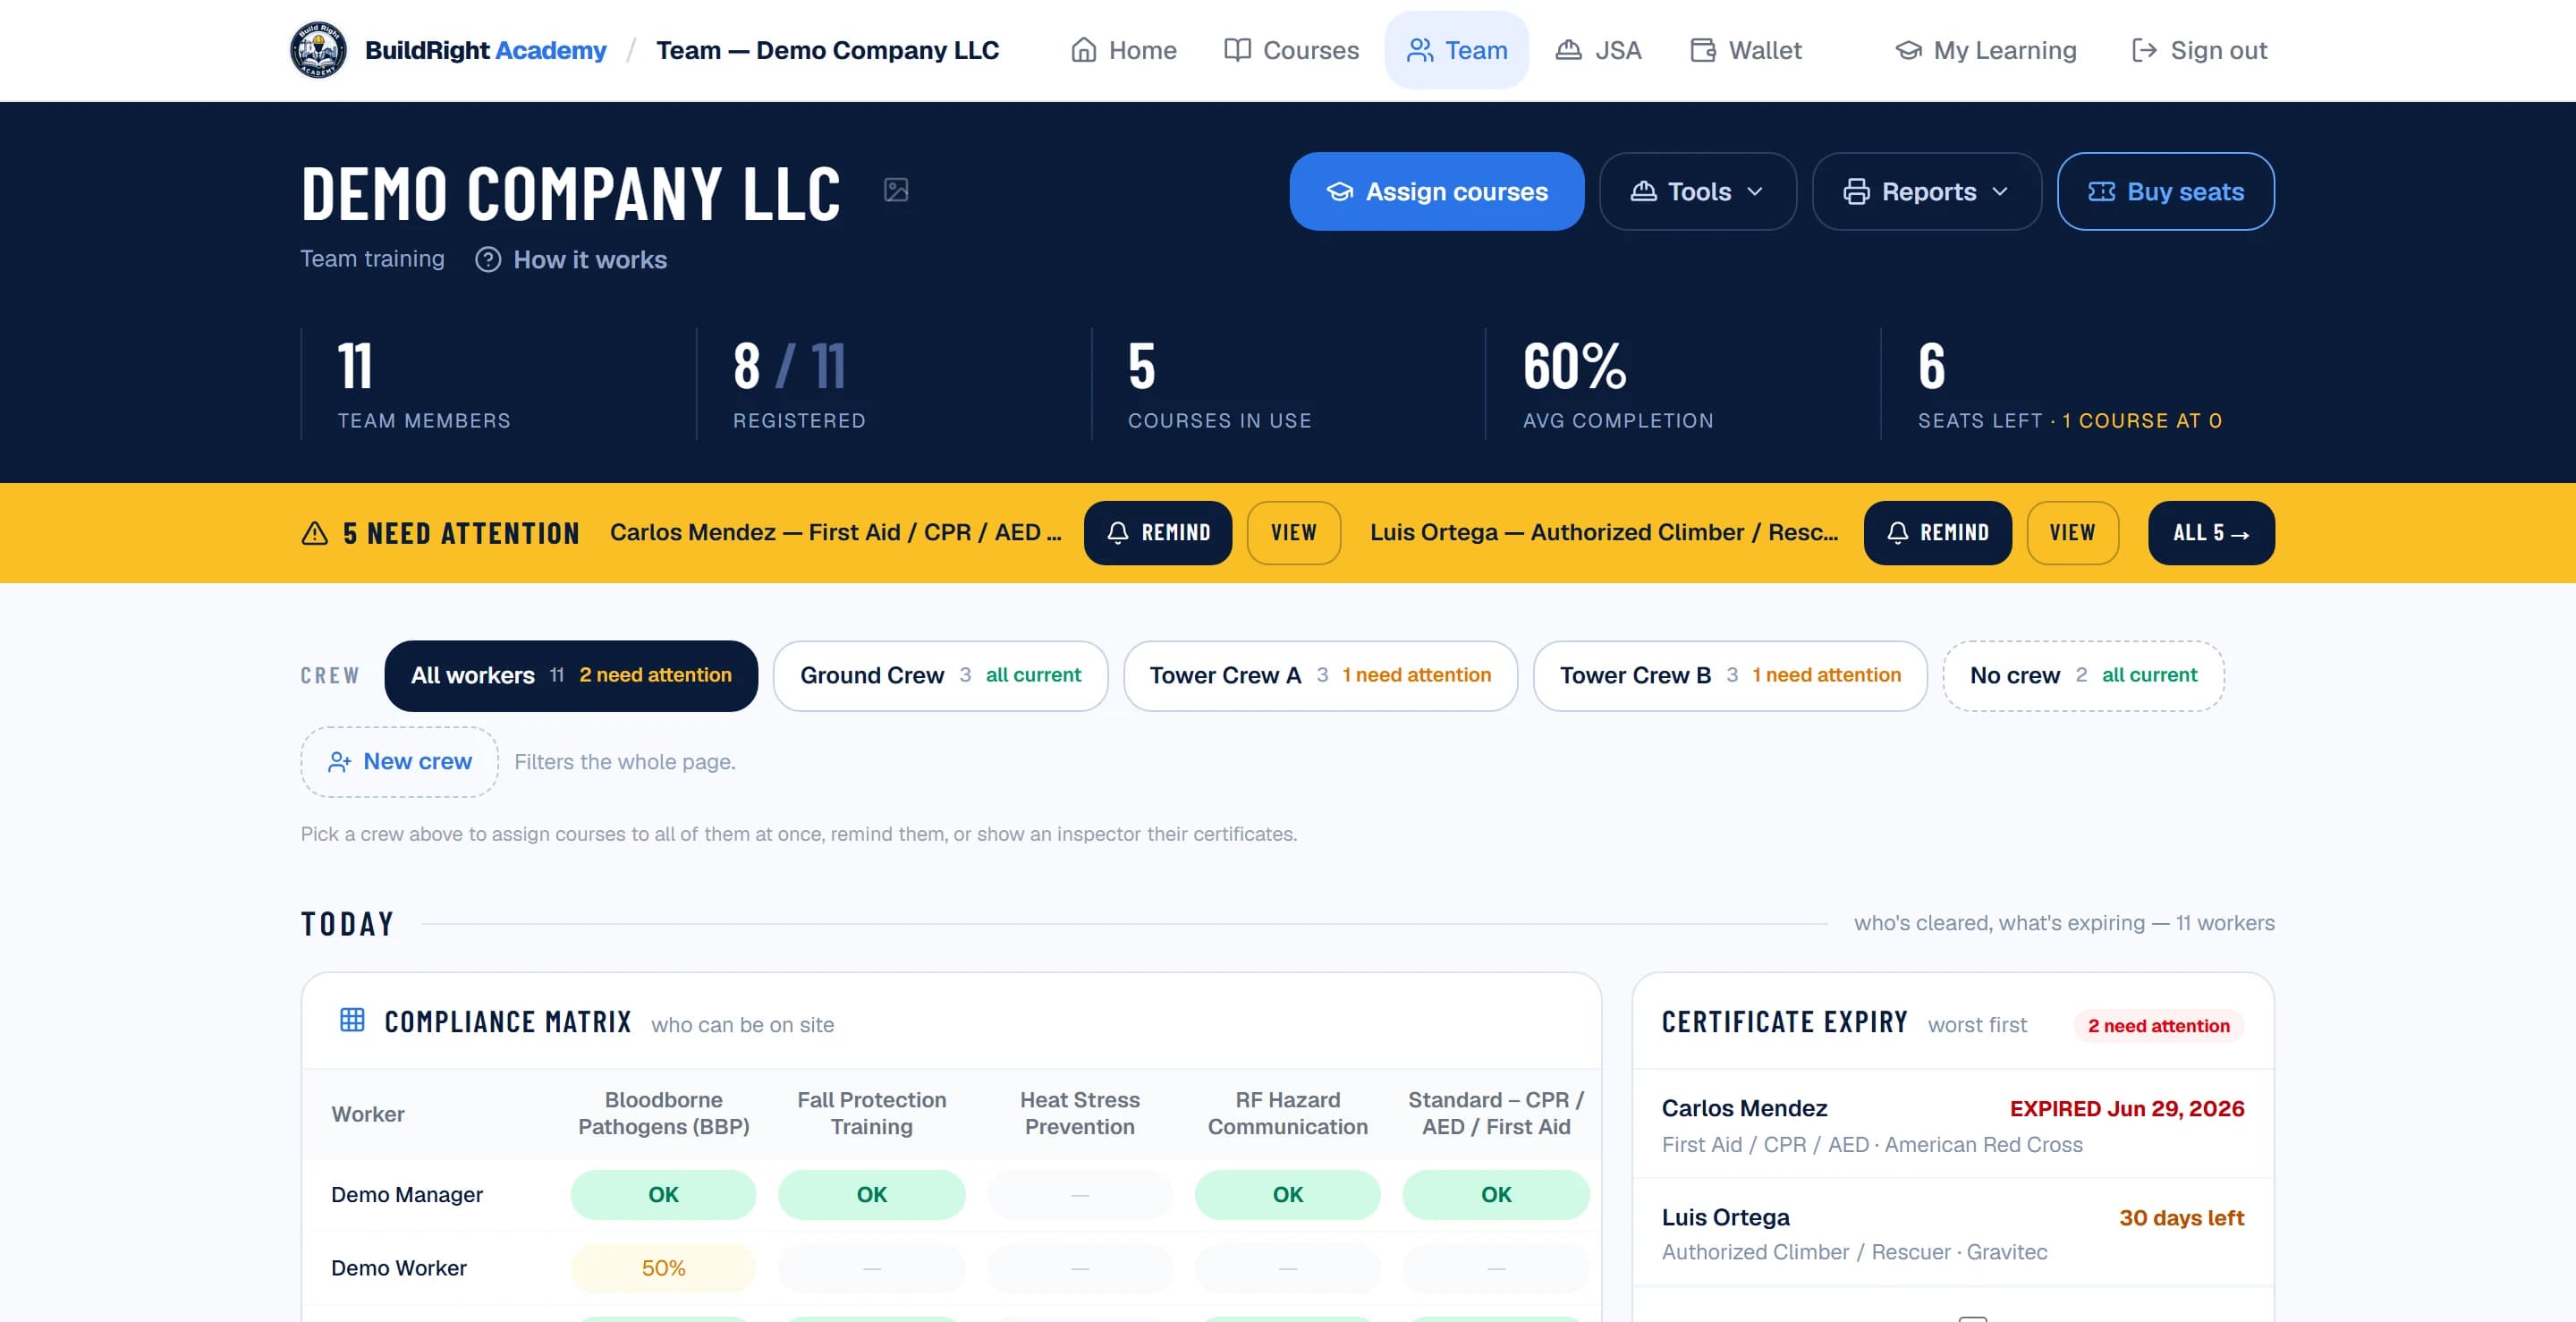Open the JSA nav tab

pos(1598,50)
